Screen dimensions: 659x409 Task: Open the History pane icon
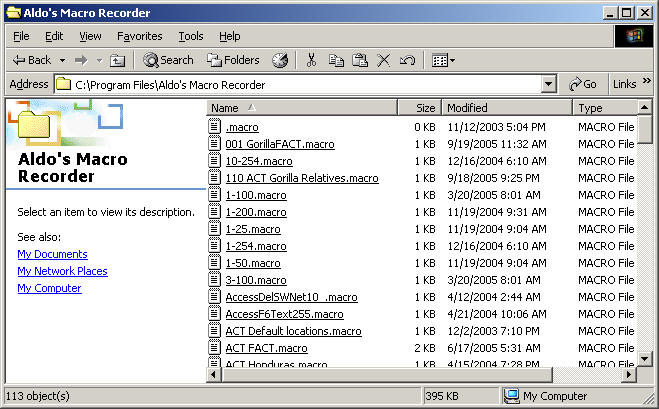[280, 61]
